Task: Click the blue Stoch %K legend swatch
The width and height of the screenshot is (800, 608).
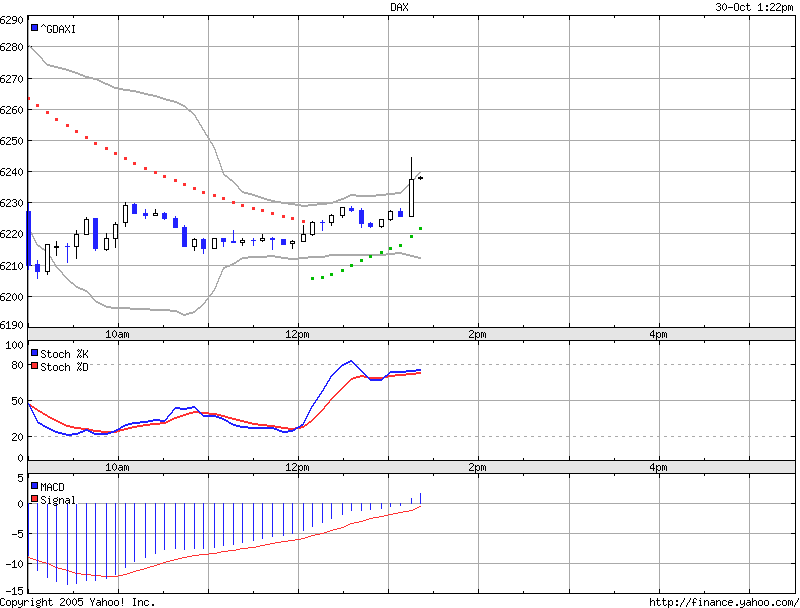Action: pyautogui.click(x=34, y=352)
